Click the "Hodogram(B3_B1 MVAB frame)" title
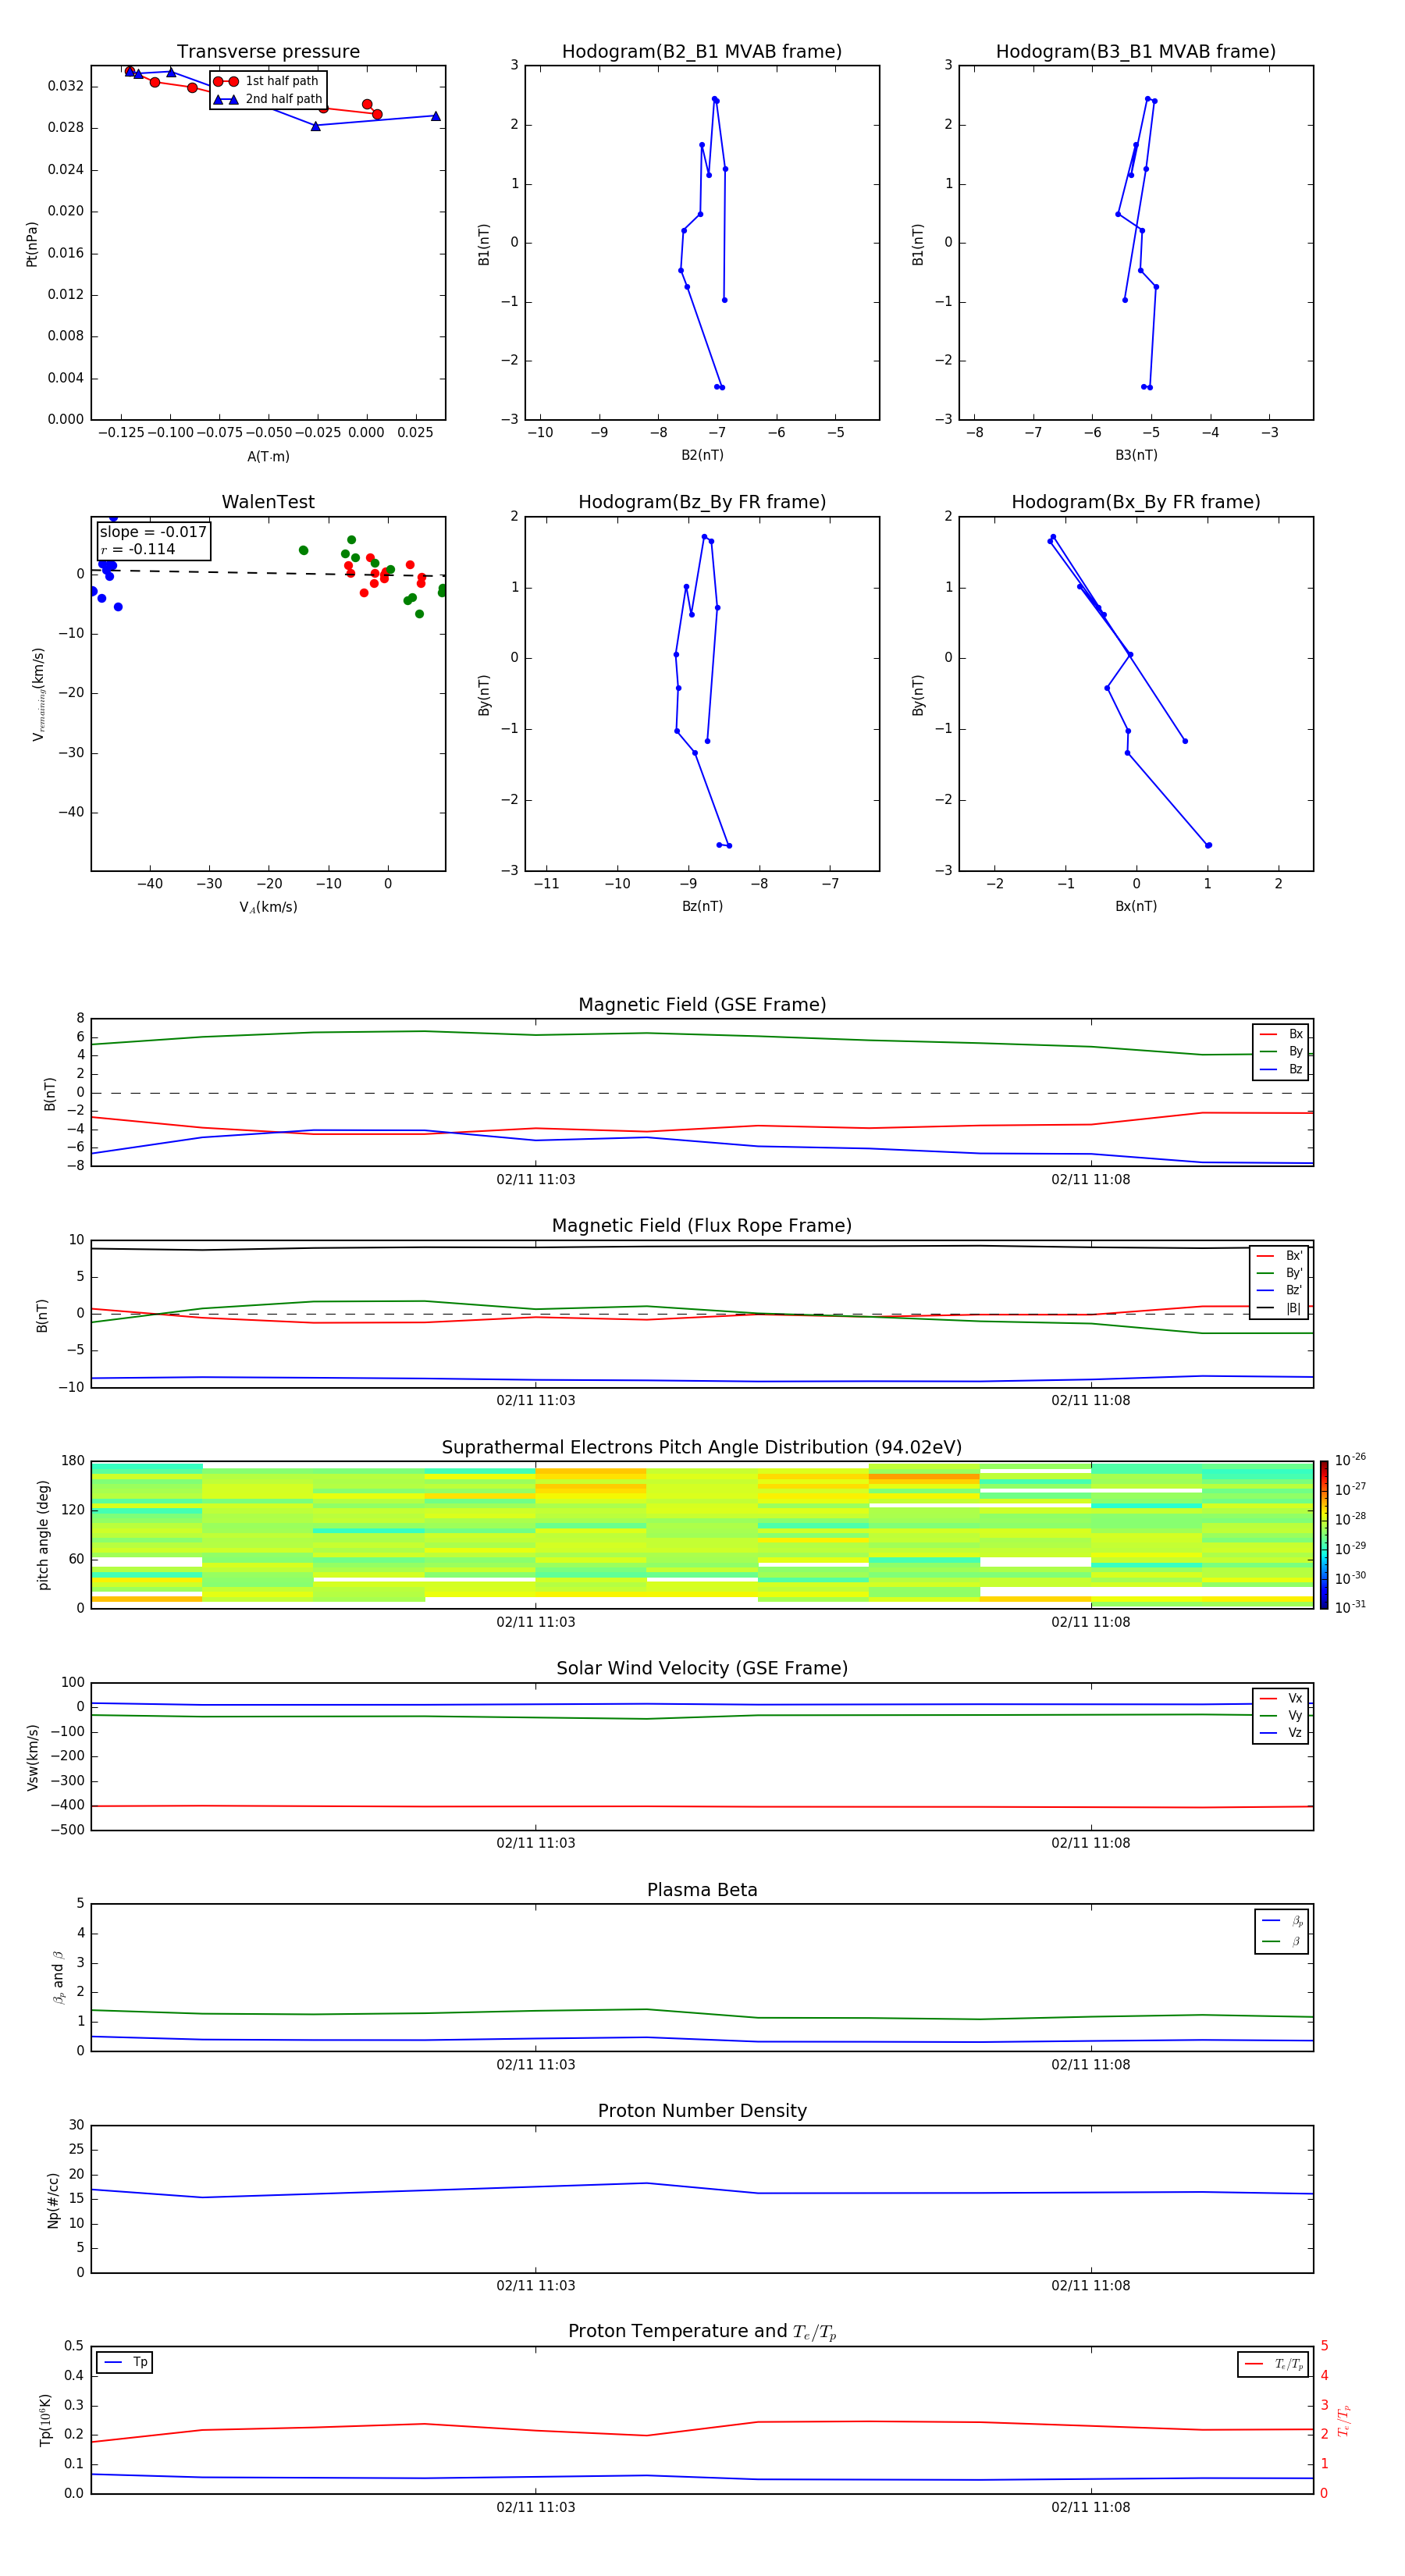Viewport: 1405px width, 2576px height. click(x=1136, y=52)
